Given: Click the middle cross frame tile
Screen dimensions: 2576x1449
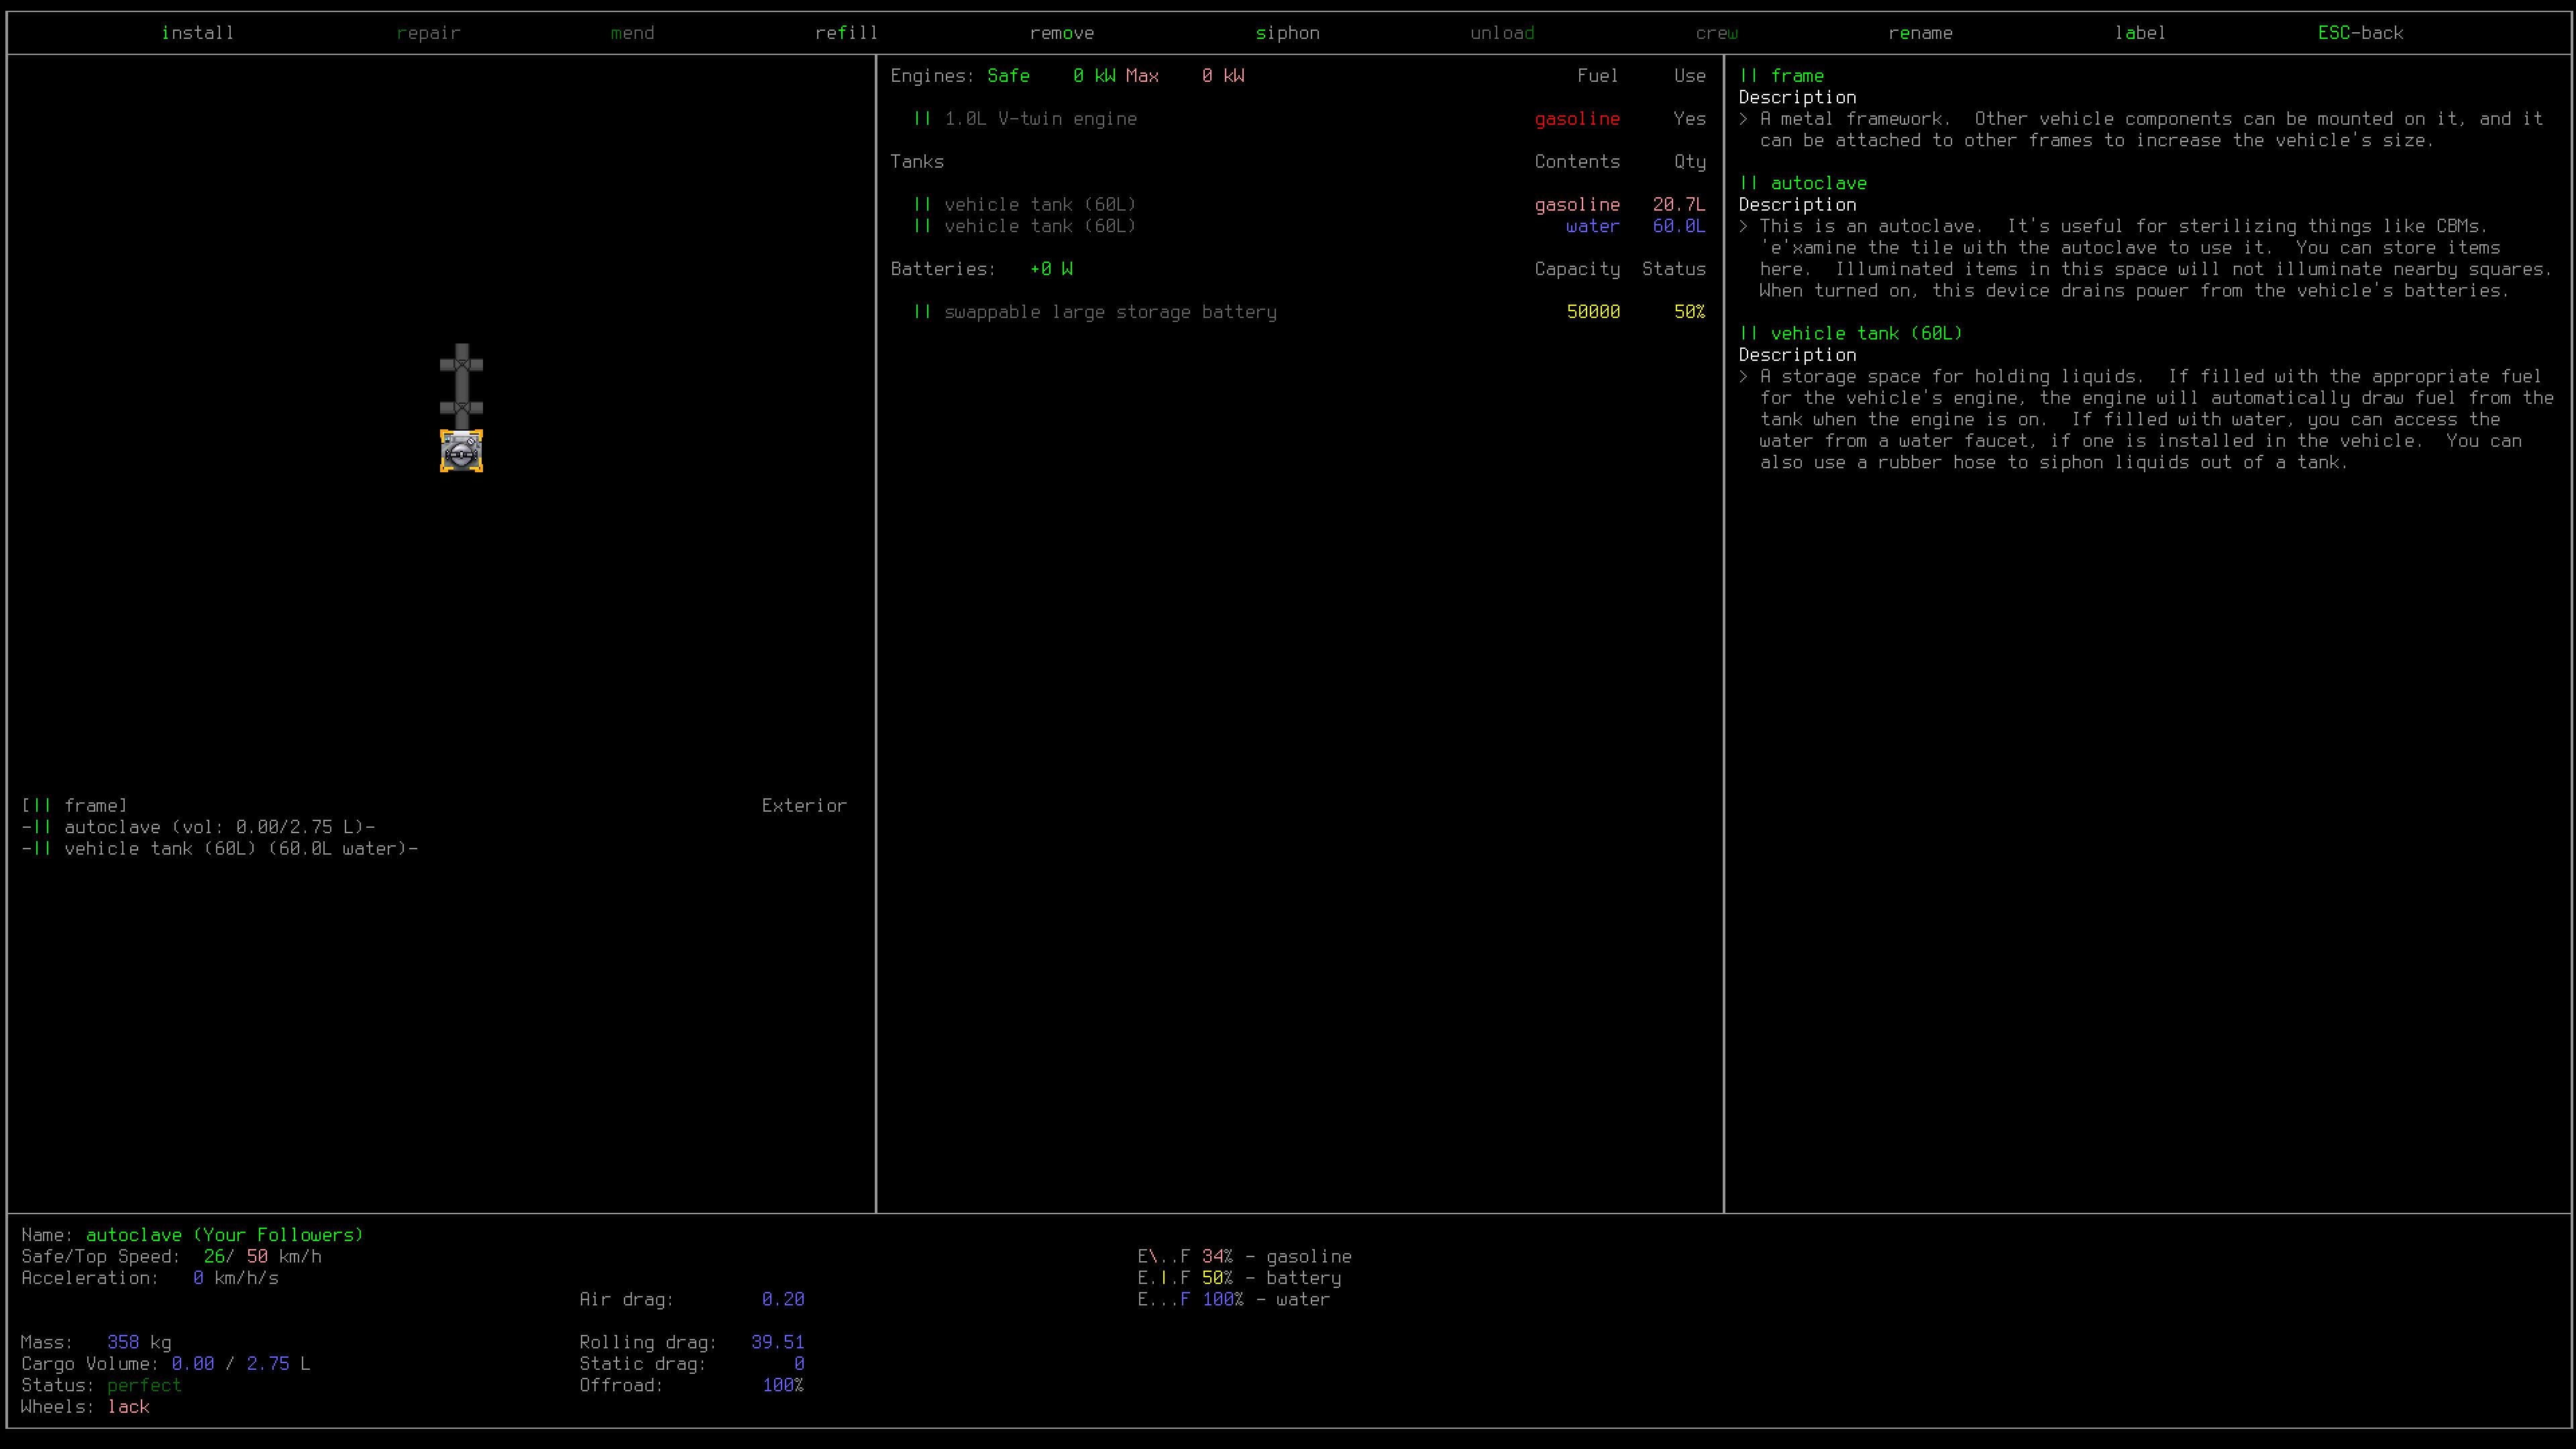Looking at the screenshot, I should point(461,408).
